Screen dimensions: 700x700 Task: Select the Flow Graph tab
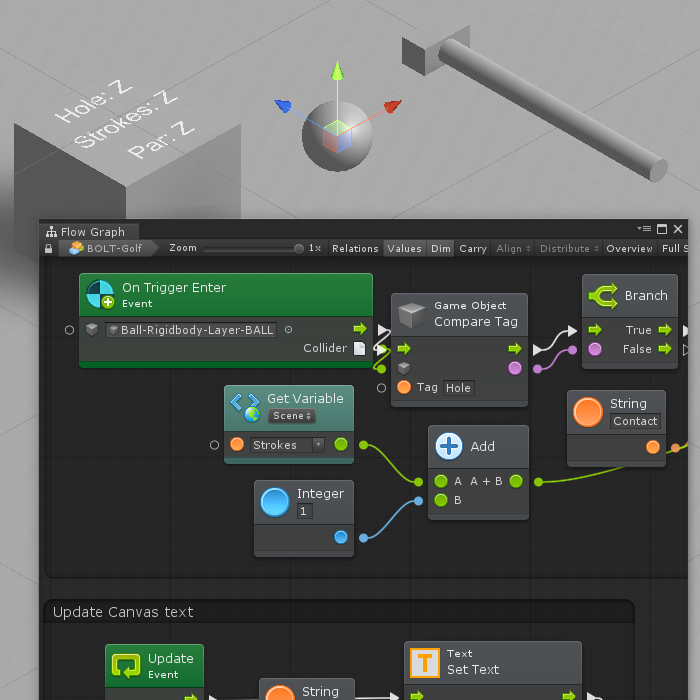coord(89,232)
